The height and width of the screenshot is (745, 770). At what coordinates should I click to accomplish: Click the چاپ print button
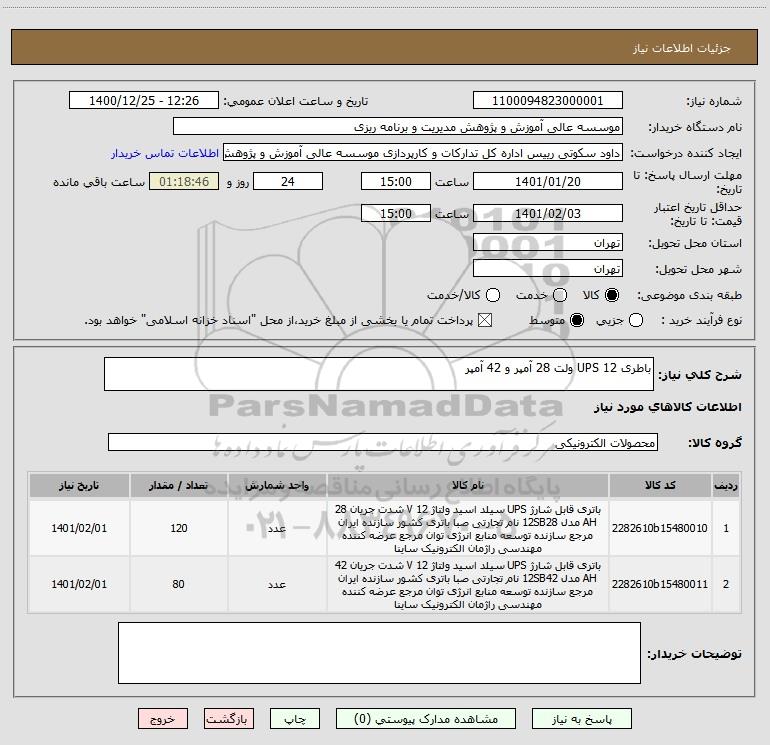coord(295,719)
